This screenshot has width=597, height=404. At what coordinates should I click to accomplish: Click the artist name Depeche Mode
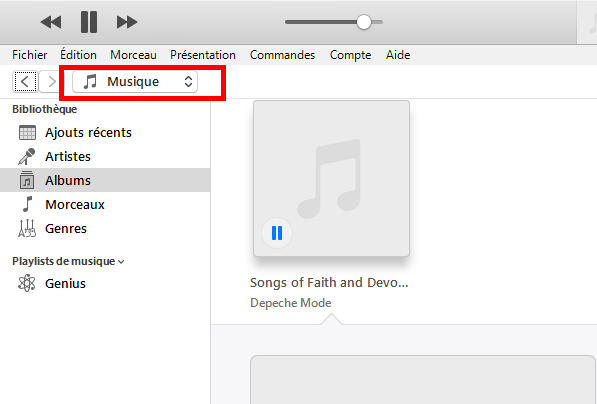[291, 303]
